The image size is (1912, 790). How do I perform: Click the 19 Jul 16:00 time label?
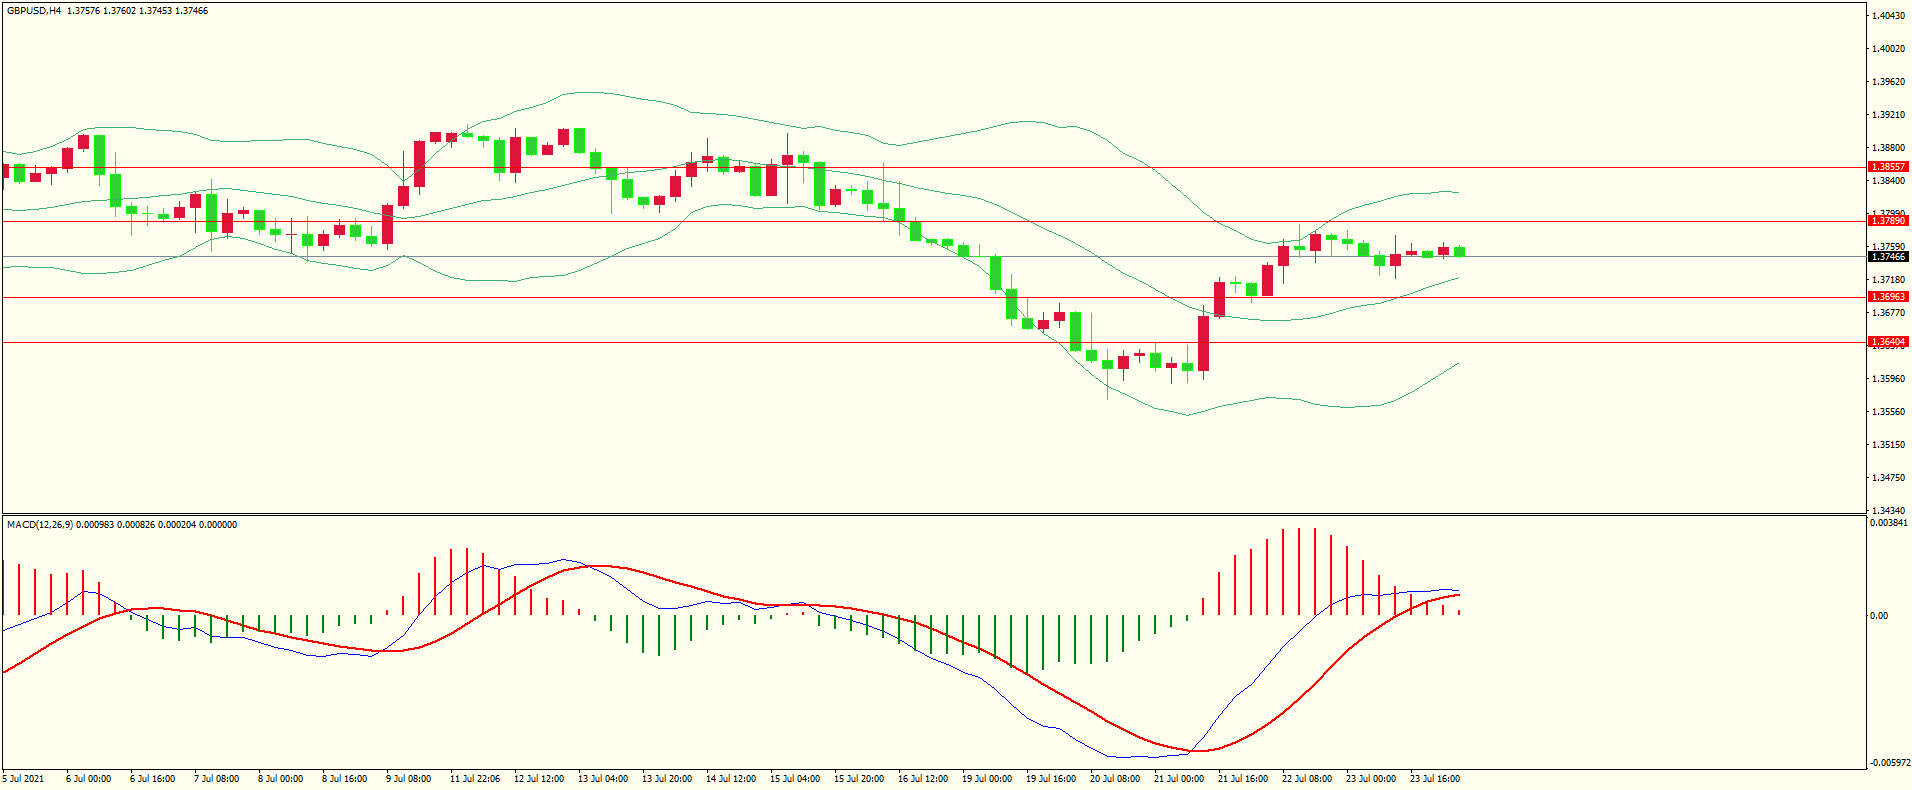tap(1051, 779)
